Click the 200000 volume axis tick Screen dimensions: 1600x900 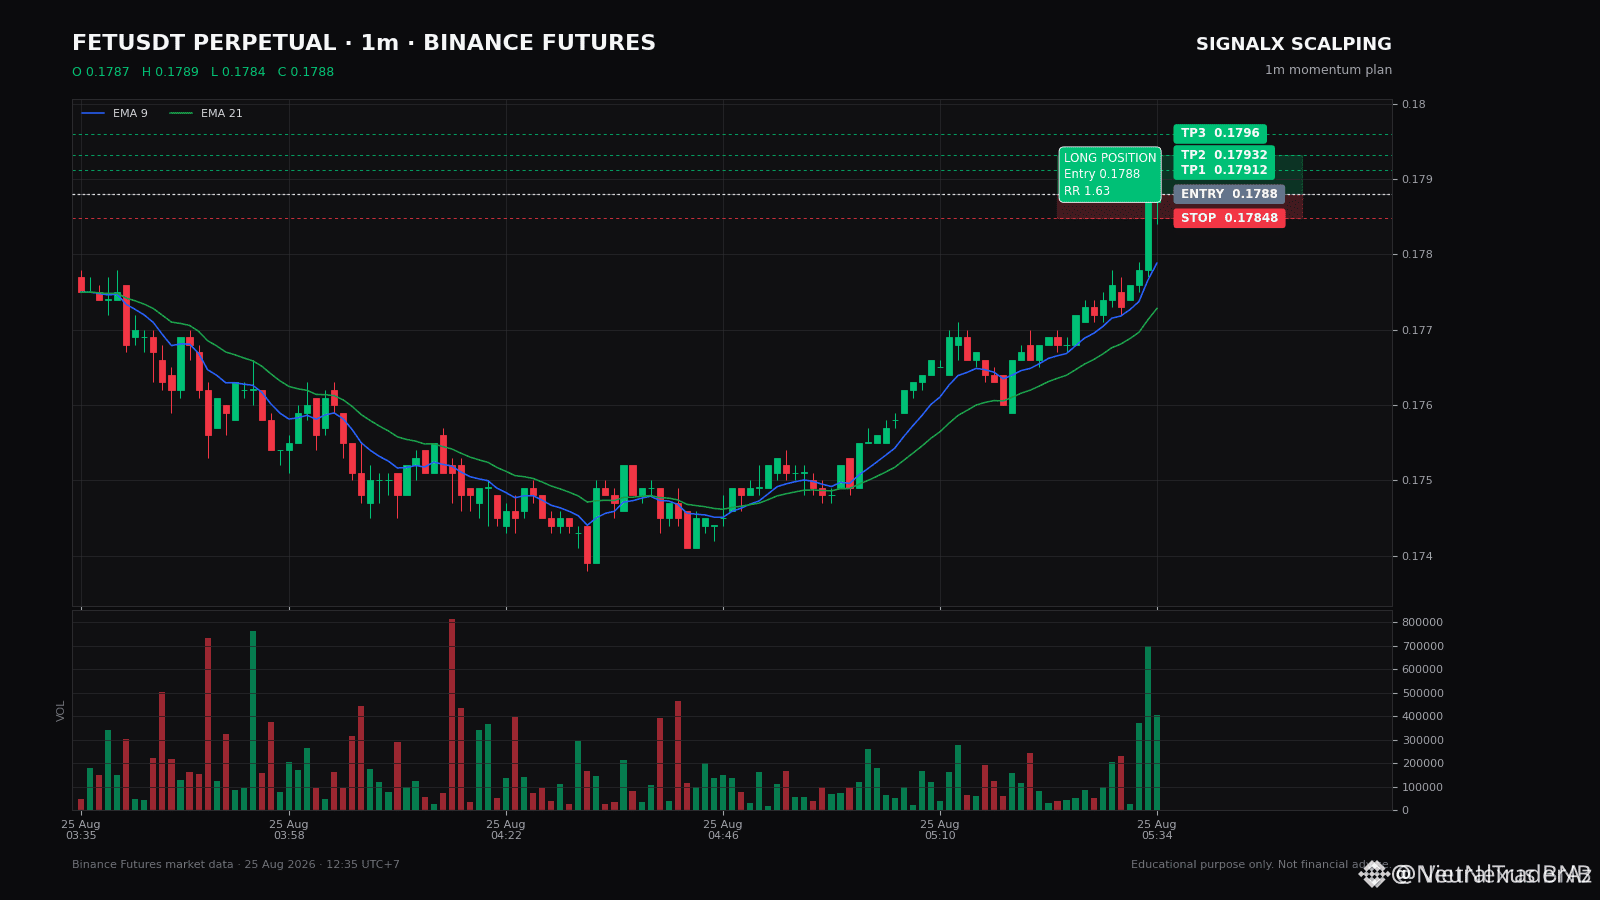click(1422, 764)
